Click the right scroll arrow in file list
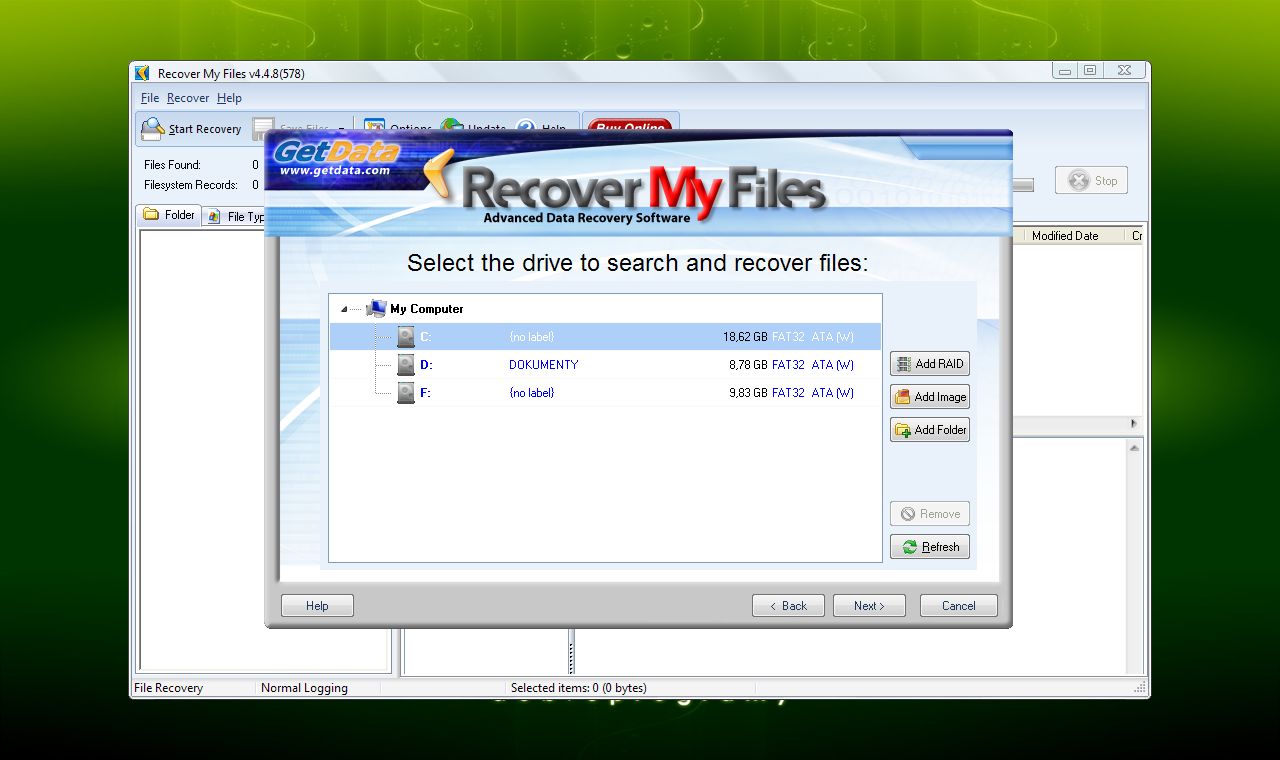Screen dimensions: 1280x760 click(x=1134, y=424)
